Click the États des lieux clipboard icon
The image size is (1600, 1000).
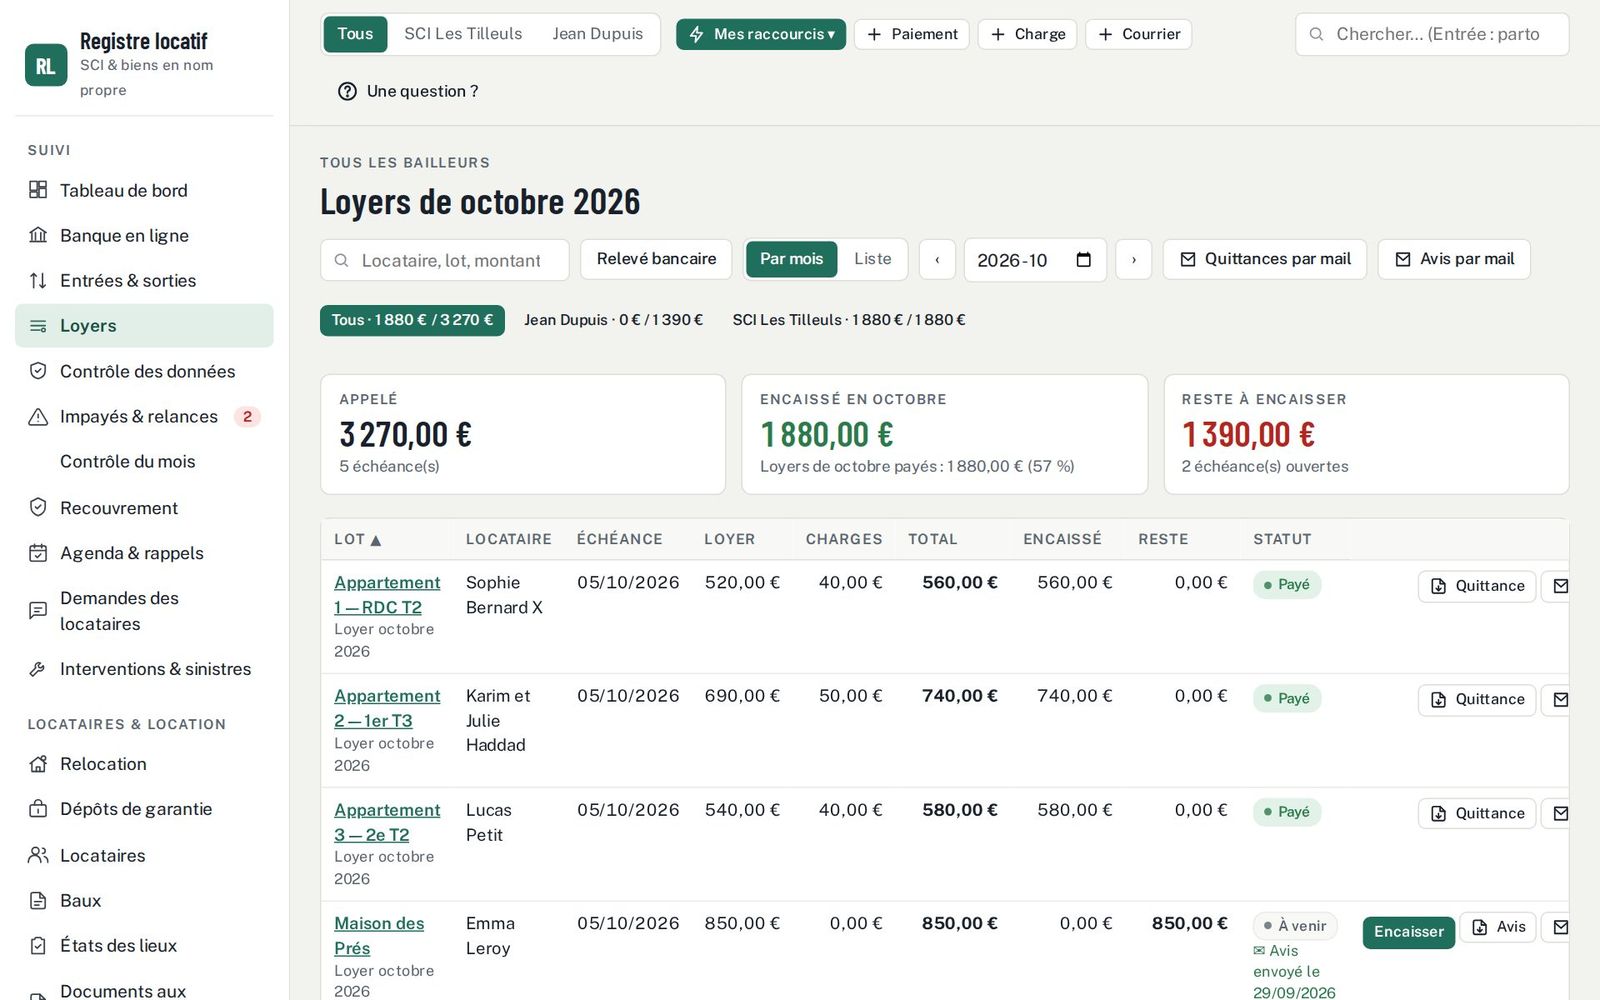tap(38, 945)
